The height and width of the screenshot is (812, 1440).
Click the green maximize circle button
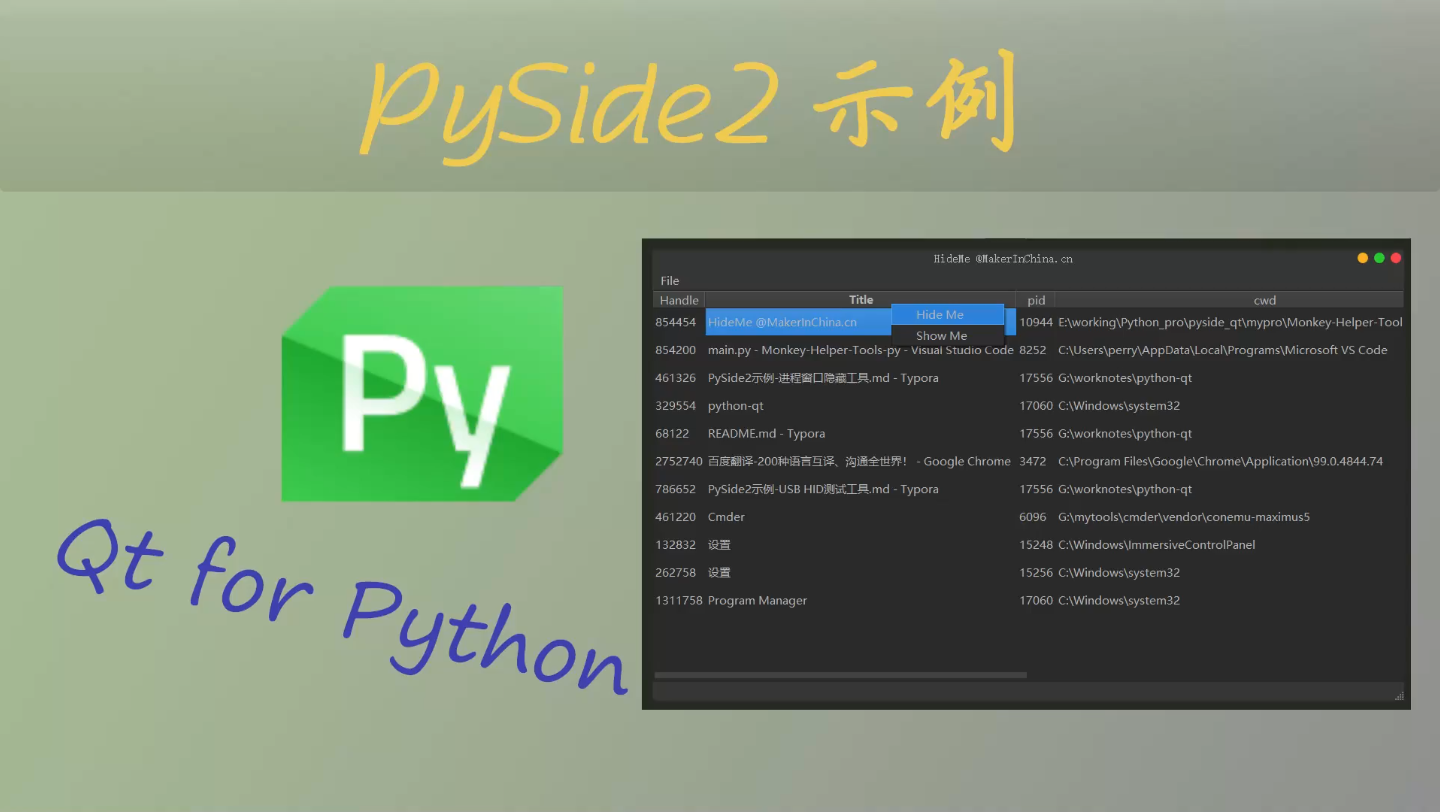[1379, 258]
